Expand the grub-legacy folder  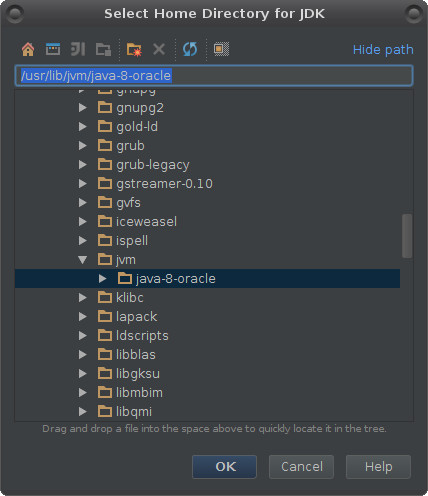tap(83, 165)
